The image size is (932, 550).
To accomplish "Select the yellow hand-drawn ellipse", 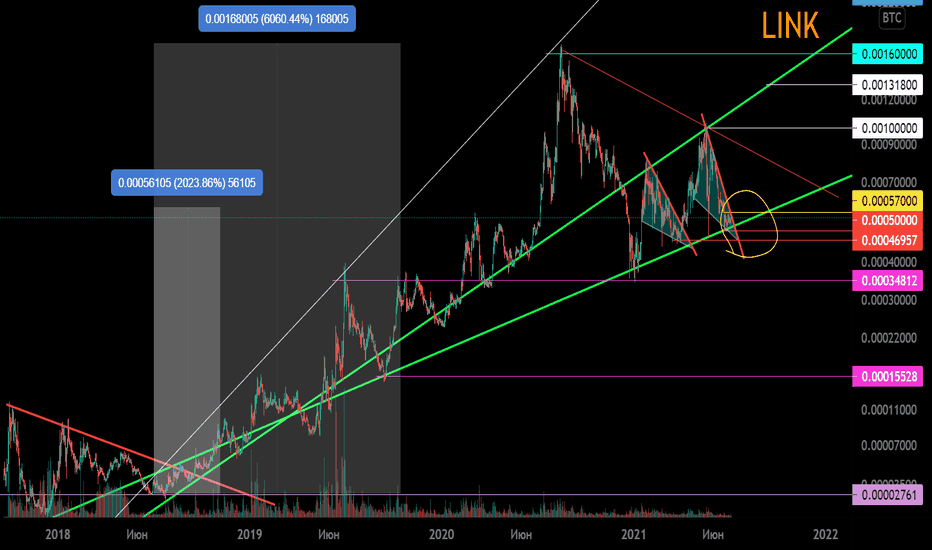I will (x=749, y=224).
